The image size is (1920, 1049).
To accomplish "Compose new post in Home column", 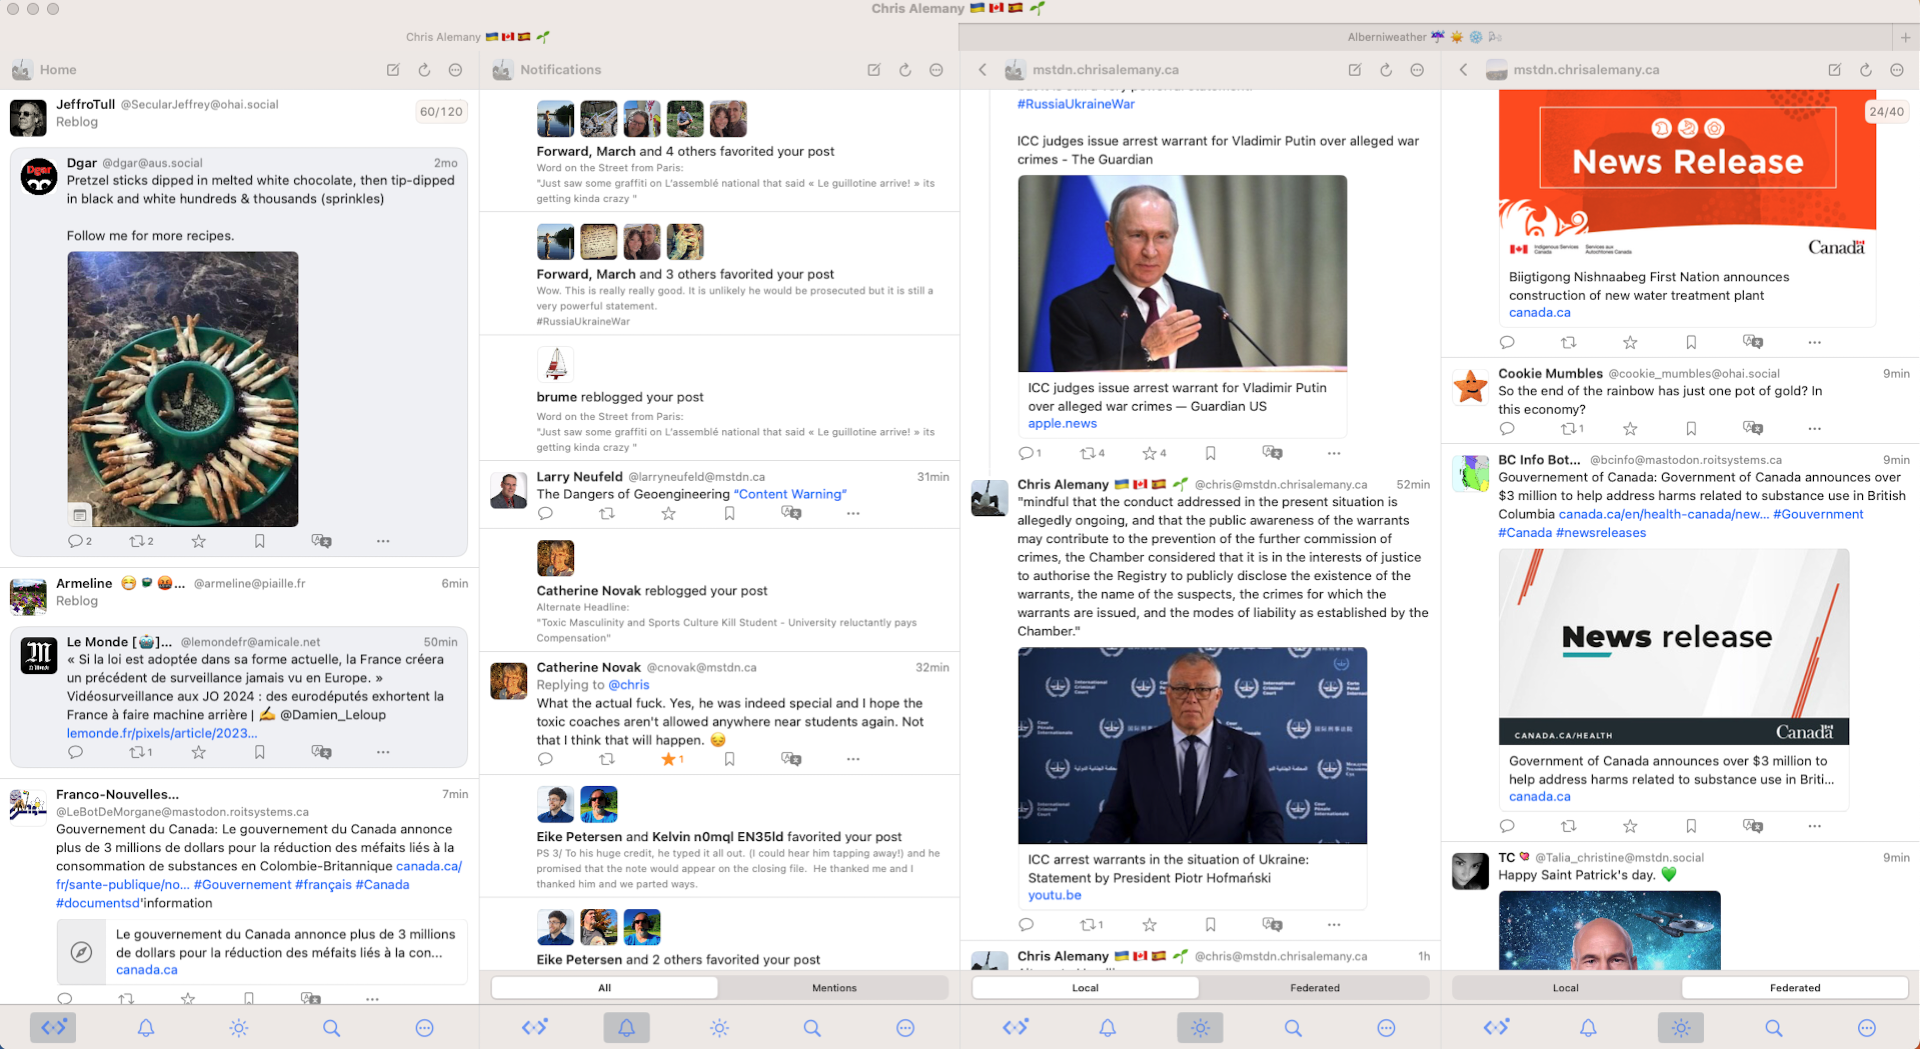I will [393, 70].
